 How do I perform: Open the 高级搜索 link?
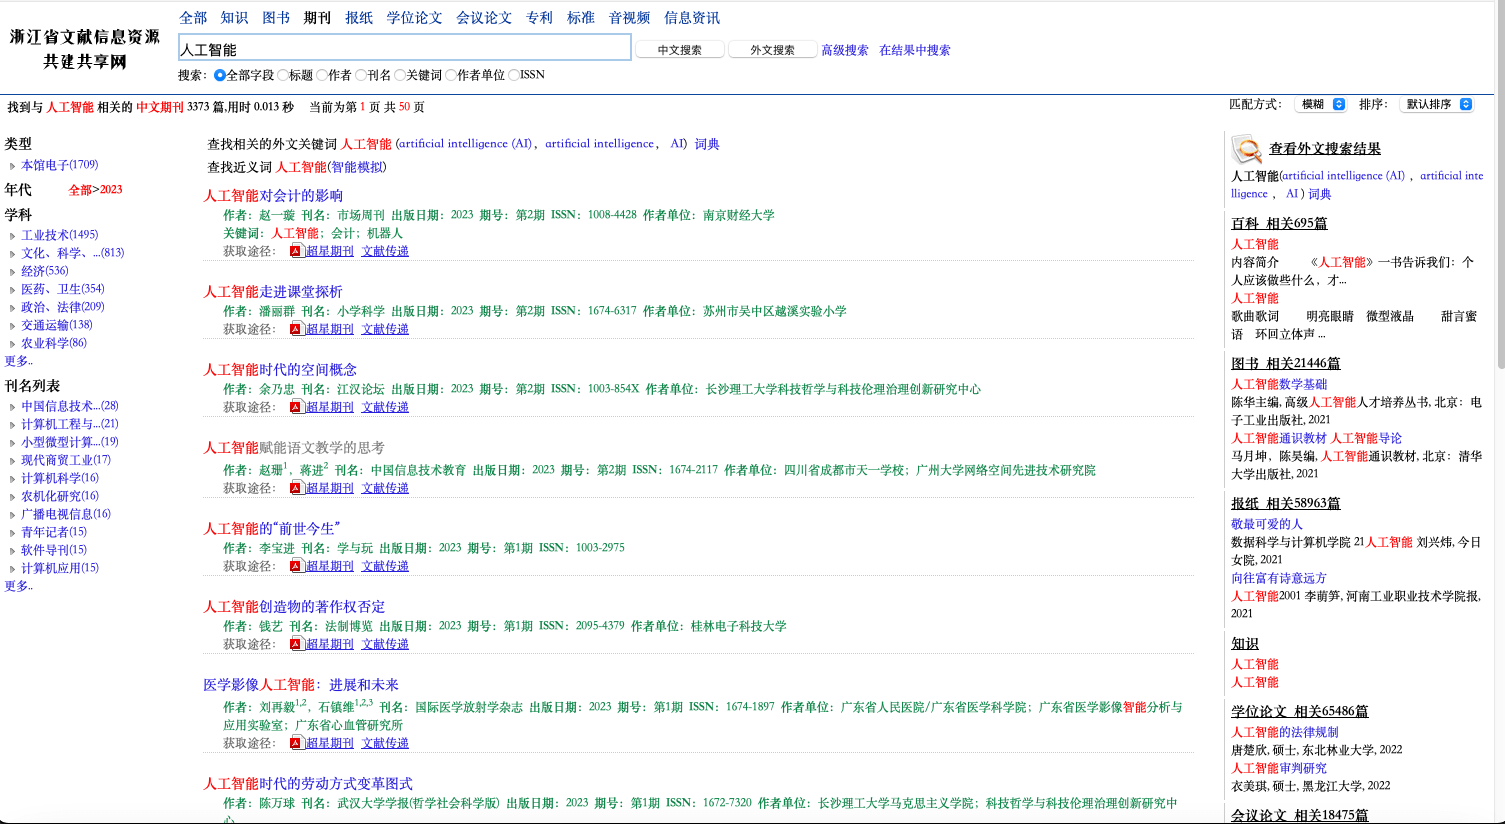point(845,50)
